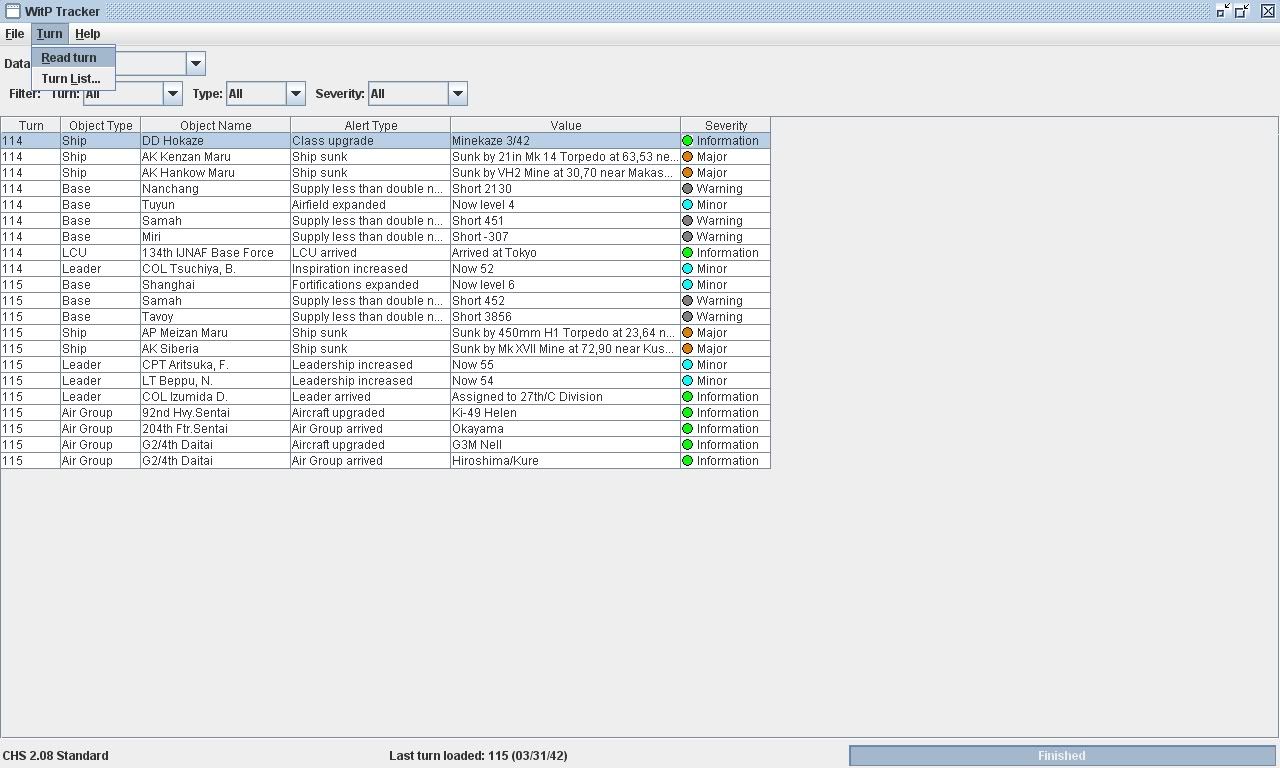Sort by the Turn column header

31,125
